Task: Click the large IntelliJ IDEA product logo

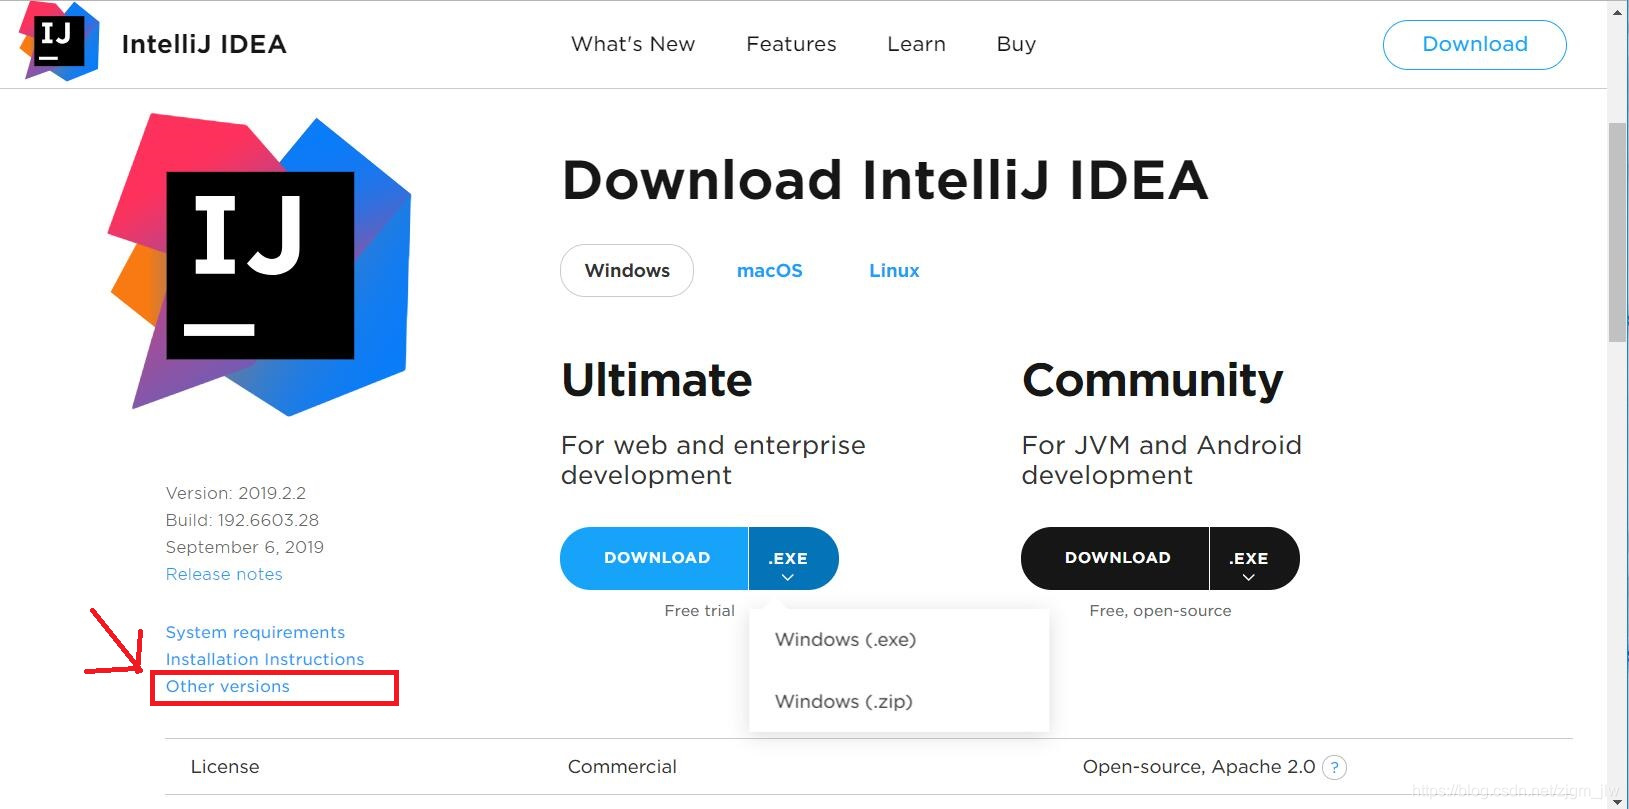Action: [x=260, y=264]
